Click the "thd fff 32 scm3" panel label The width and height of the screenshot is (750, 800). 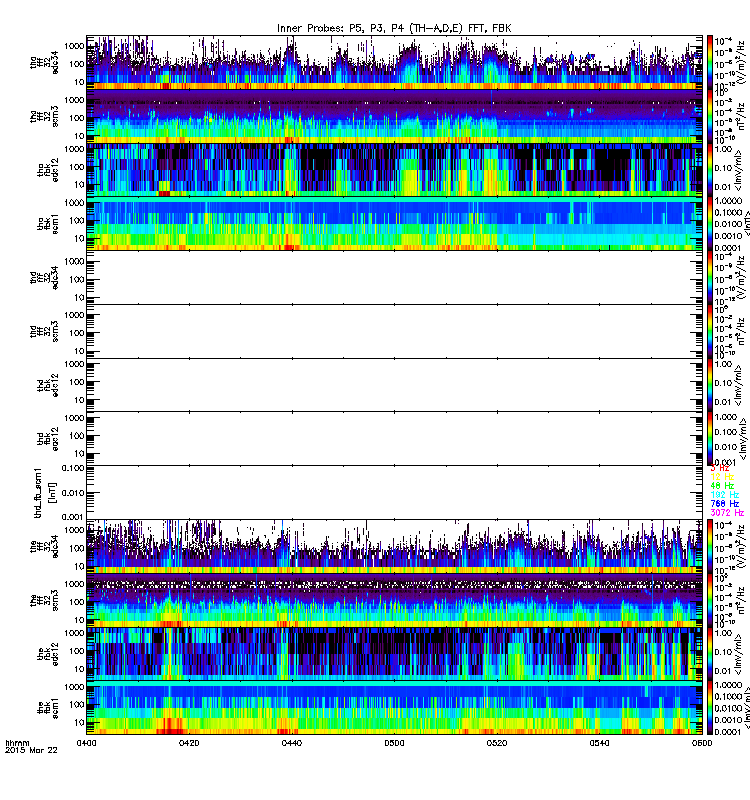[44, 332]
